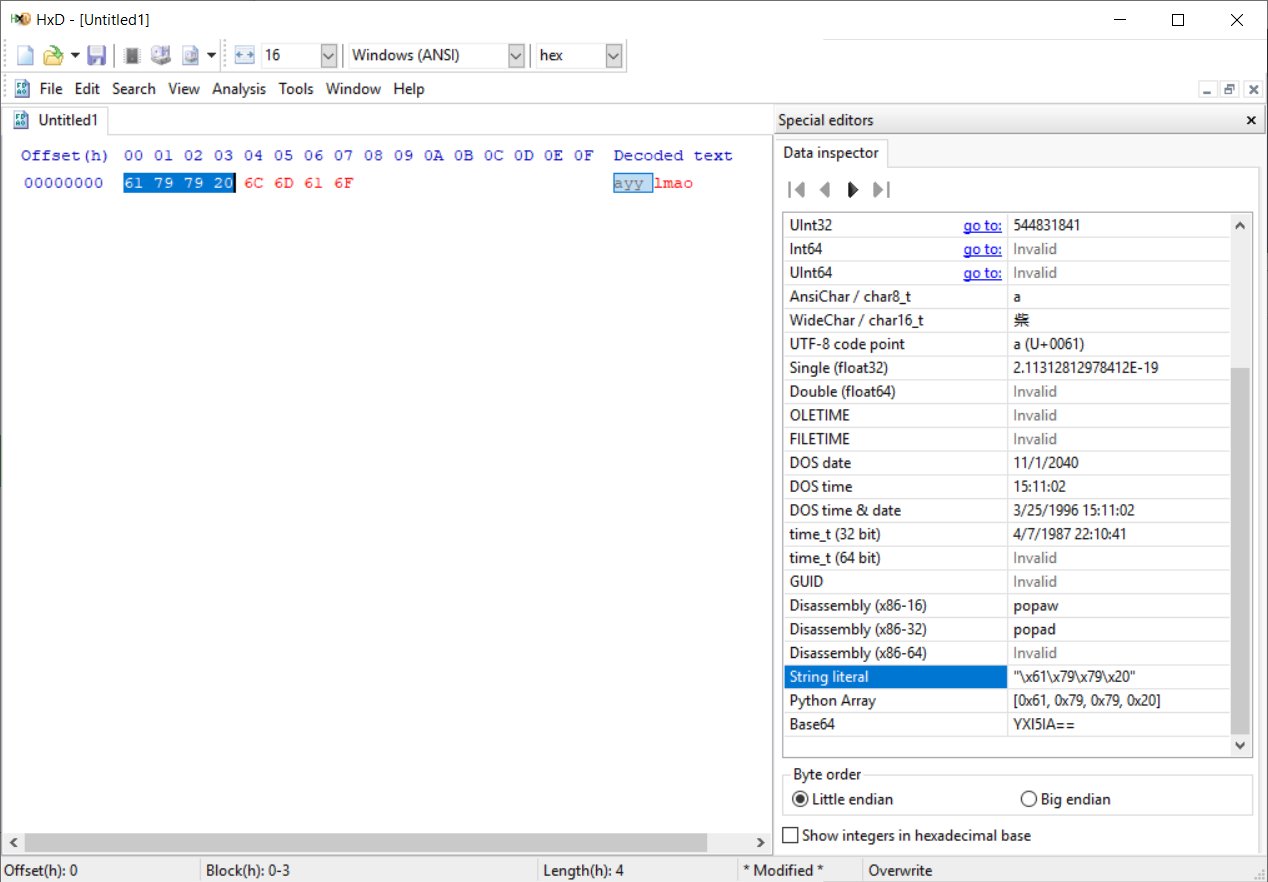Open main memory (RAM) for editing
The width and height of the screenshot is (1268, 882).
(x=131, y=55)
